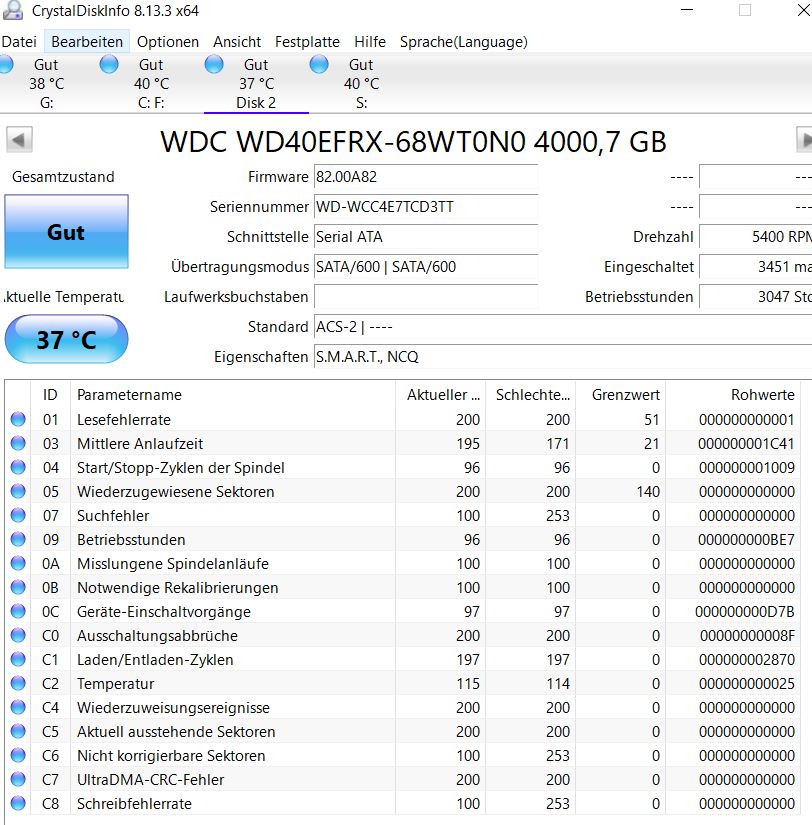The image size is (812, 825).
Task: Click the empty Laufwerksbuchstaben field
Action: [x=426, y=297]
